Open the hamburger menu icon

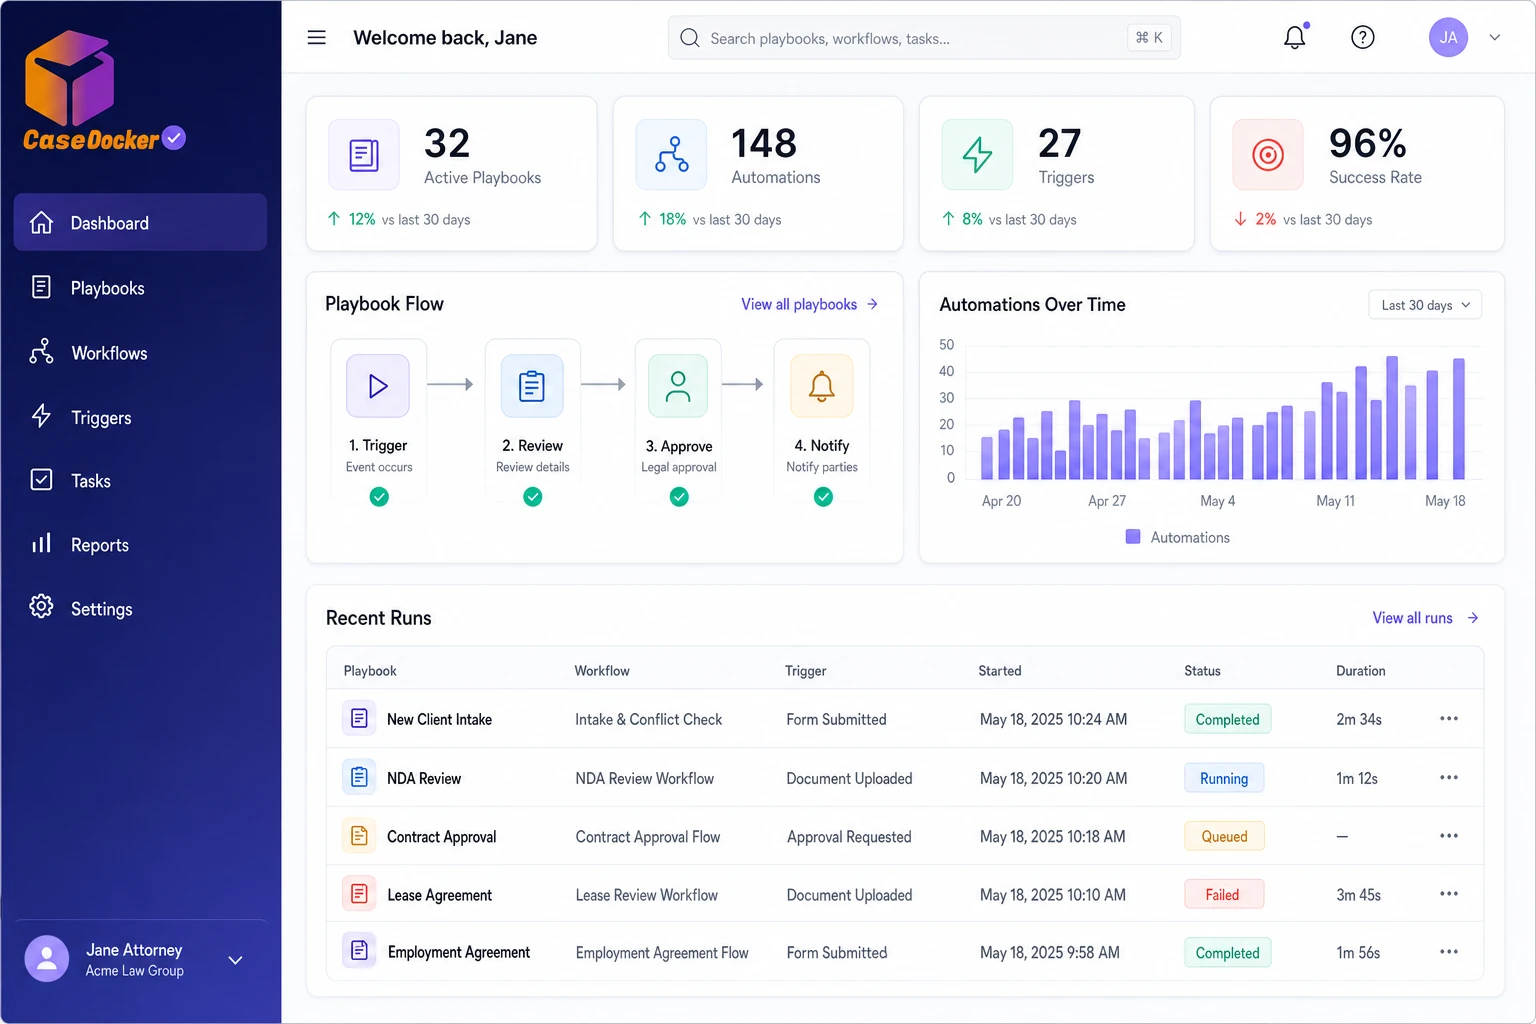(x=316, y=38)
